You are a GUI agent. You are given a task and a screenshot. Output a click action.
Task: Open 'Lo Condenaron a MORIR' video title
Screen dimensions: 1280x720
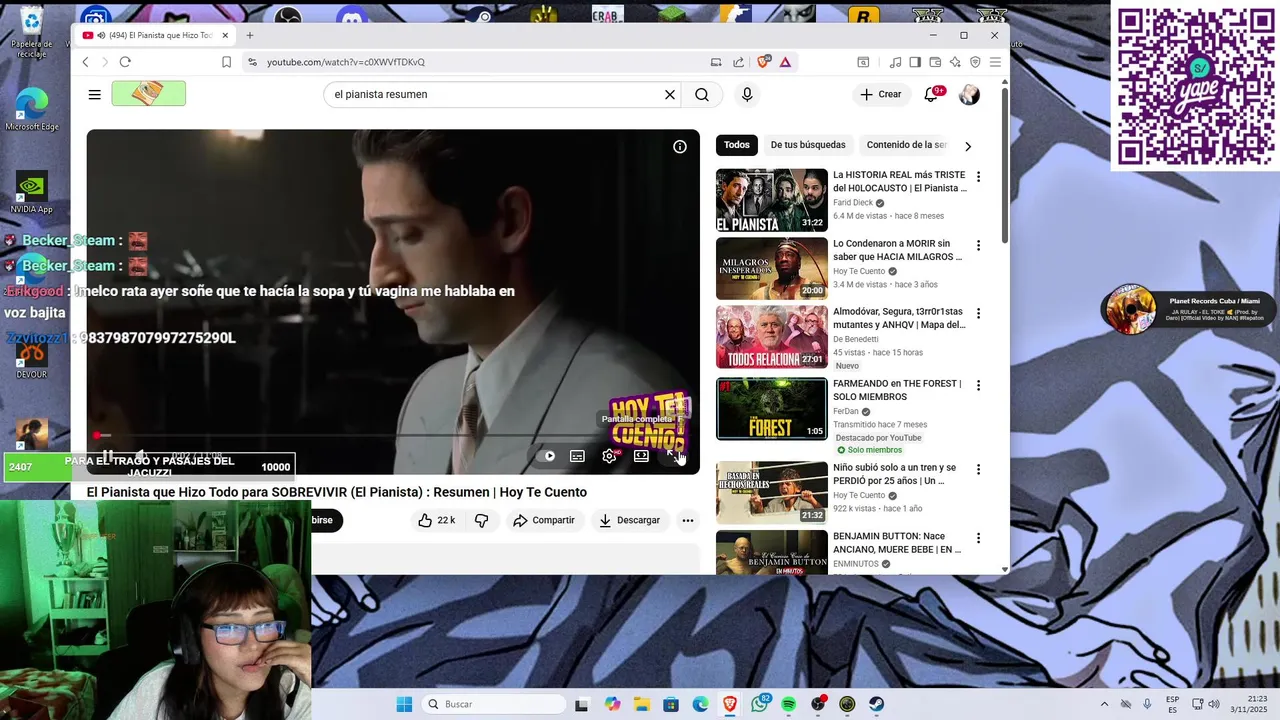click(x=898, y=250)
